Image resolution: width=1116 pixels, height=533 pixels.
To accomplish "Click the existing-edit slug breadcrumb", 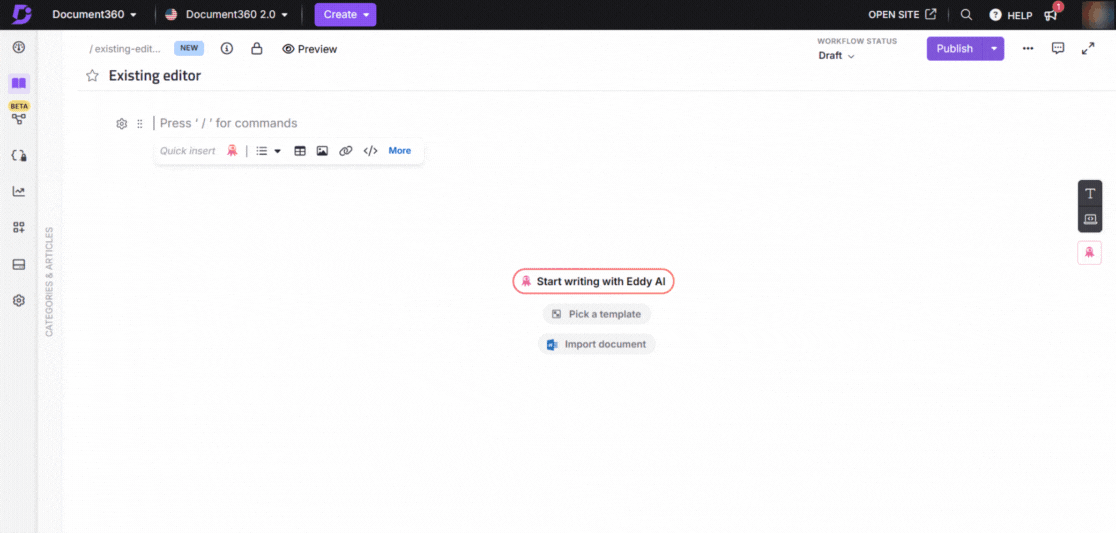I will click(x=125, y=49).
